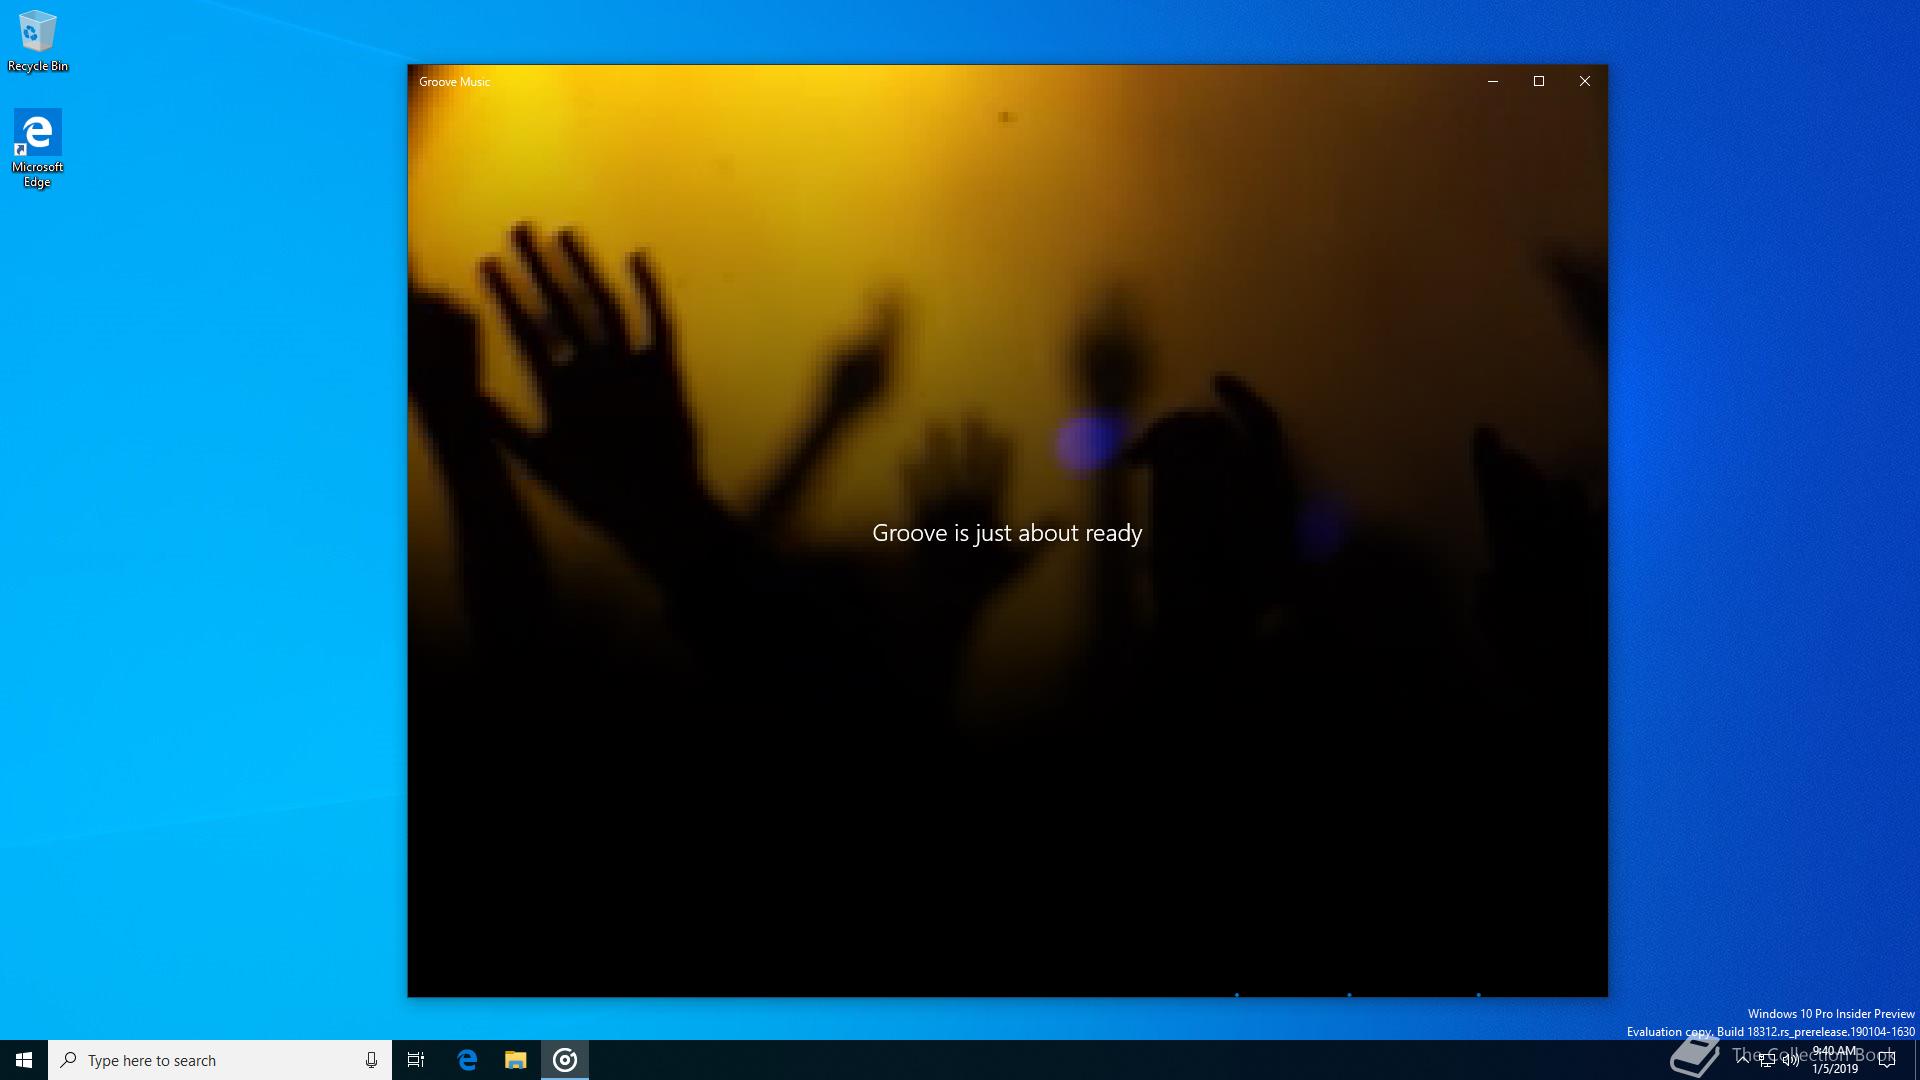Open File Explorer from the taskbar
The width and height of the screenshot is (1920, 1080).
pyautogui.click(x=516, y=1060)
